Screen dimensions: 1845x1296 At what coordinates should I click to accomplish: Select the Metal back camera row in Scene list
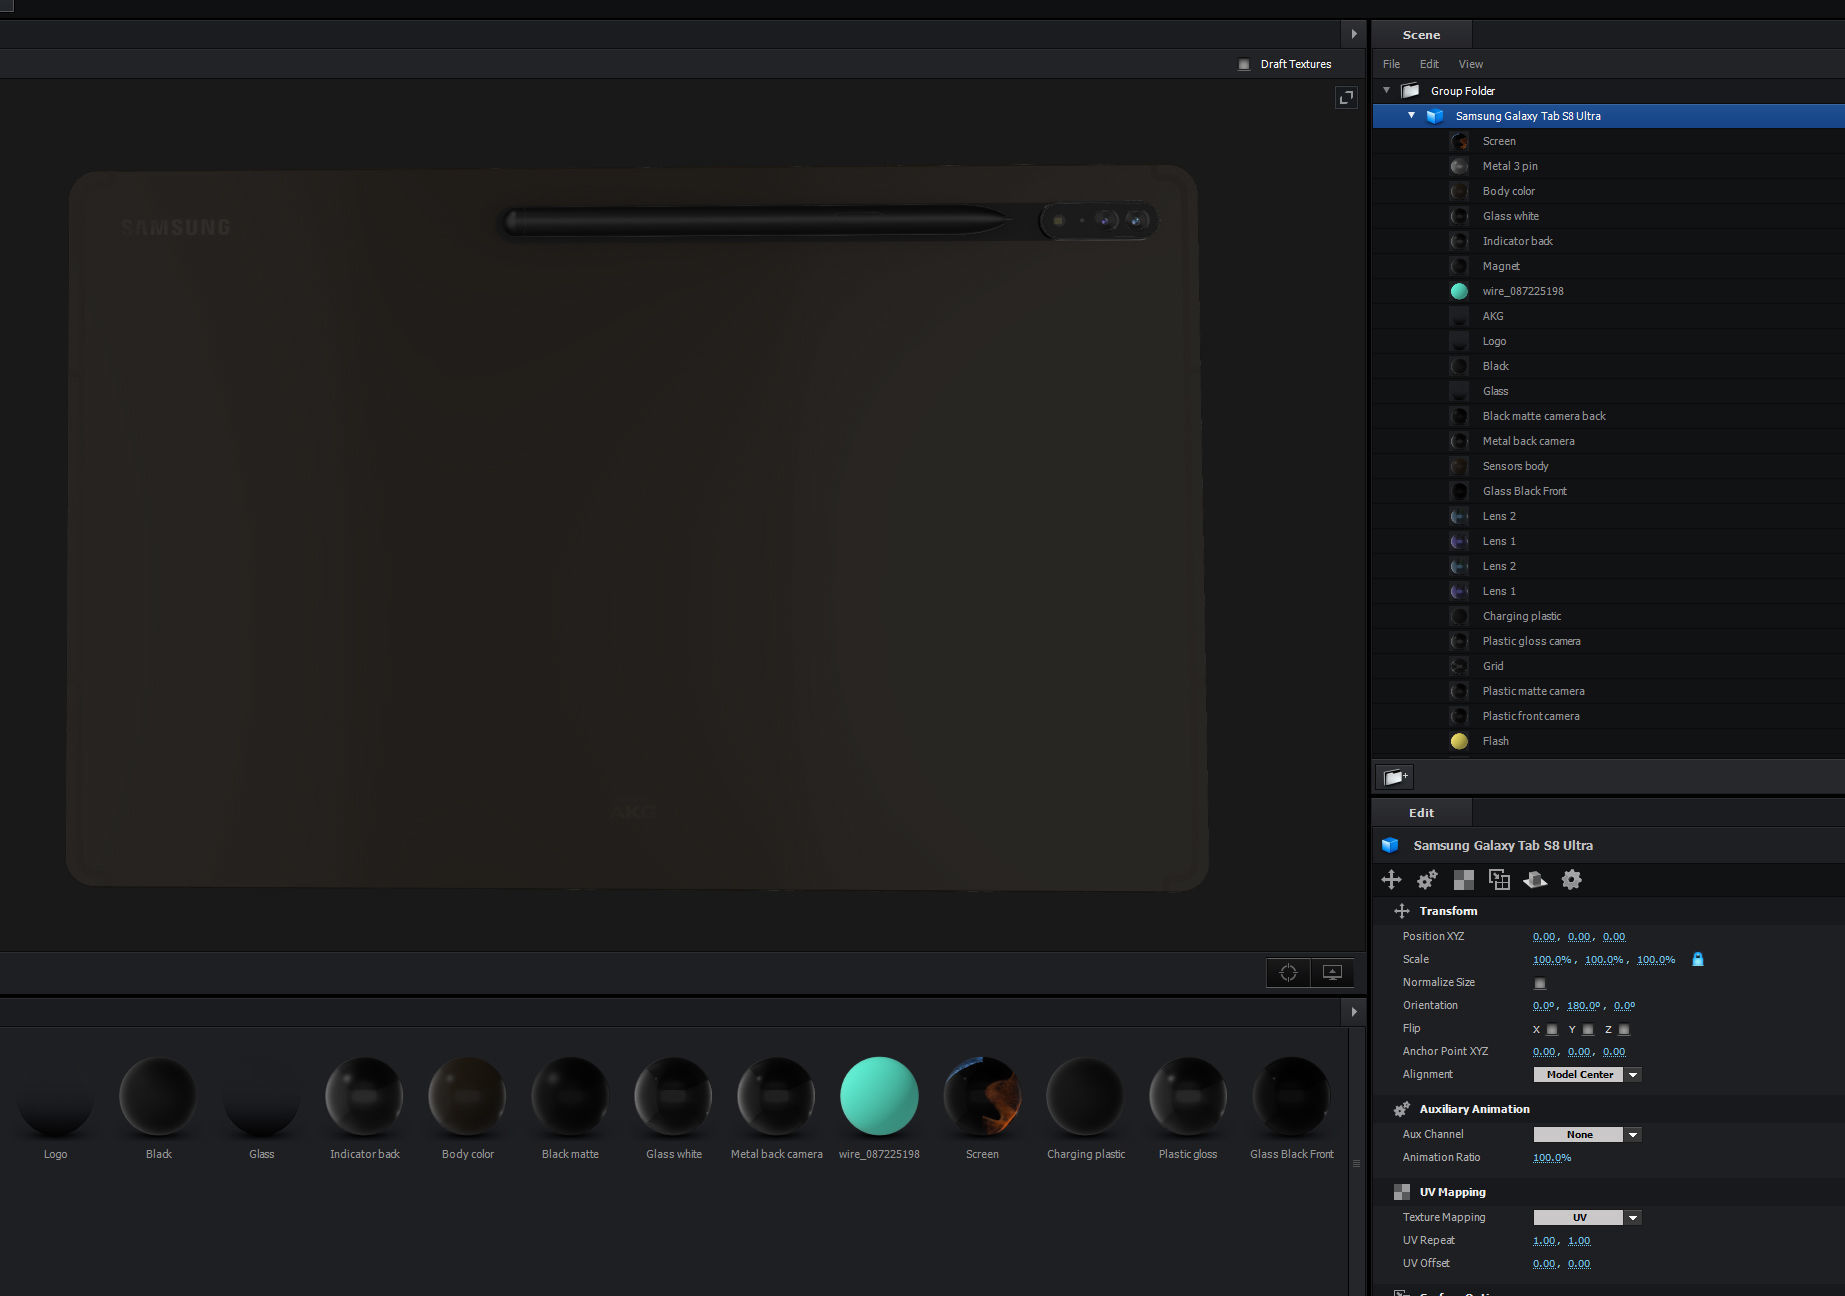1608,441
